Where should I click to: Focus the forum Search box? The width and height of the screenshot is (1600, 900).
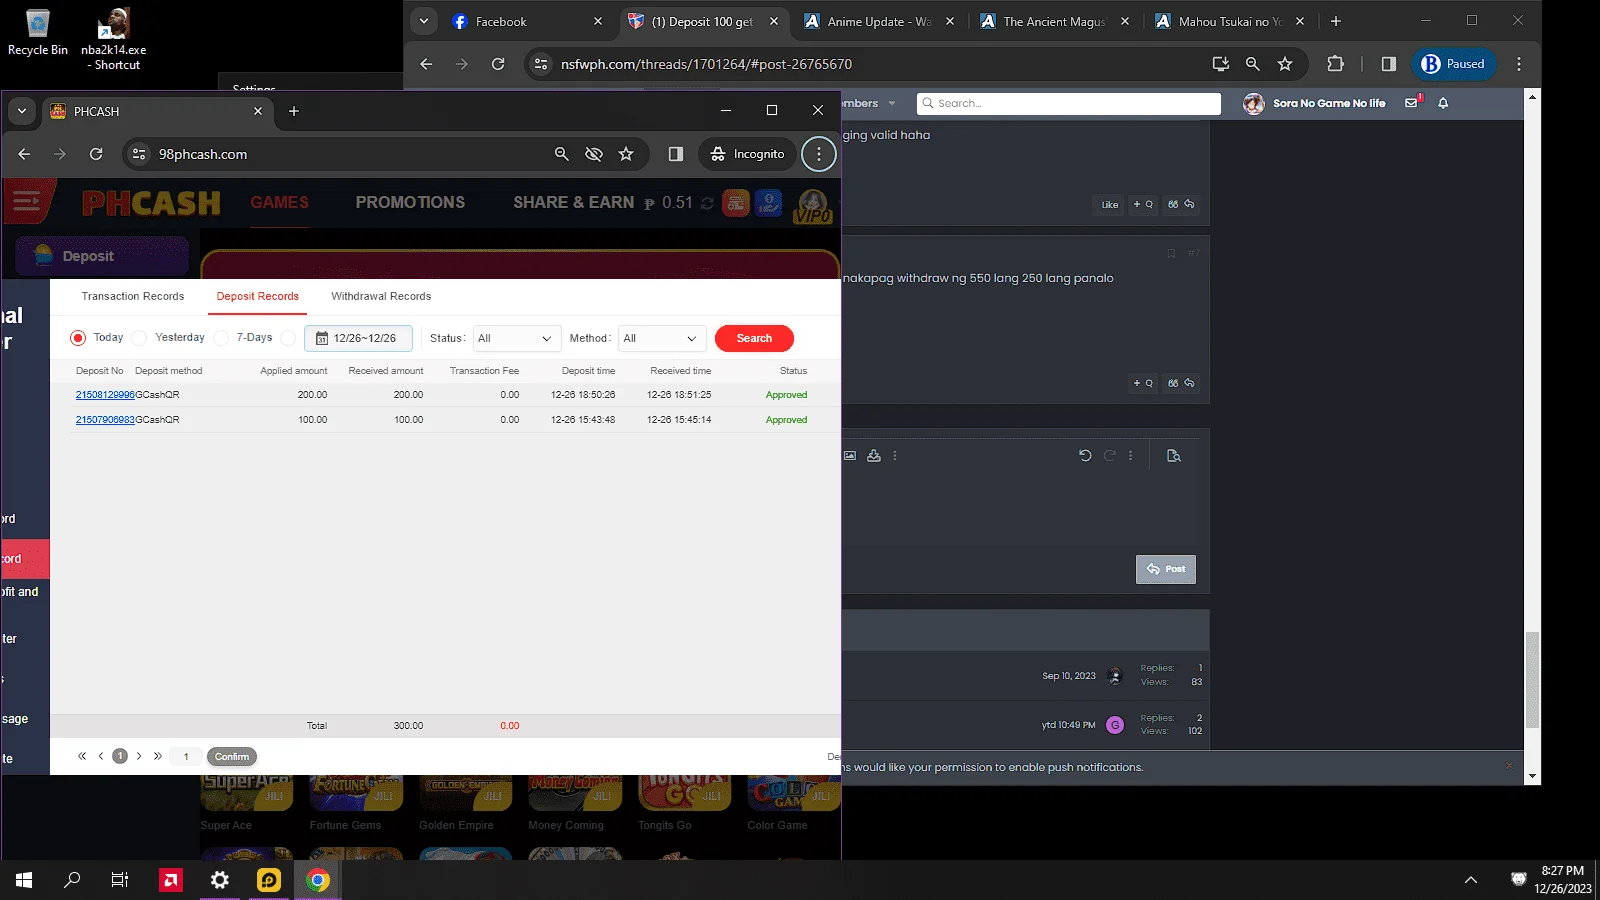point(1068,103)
